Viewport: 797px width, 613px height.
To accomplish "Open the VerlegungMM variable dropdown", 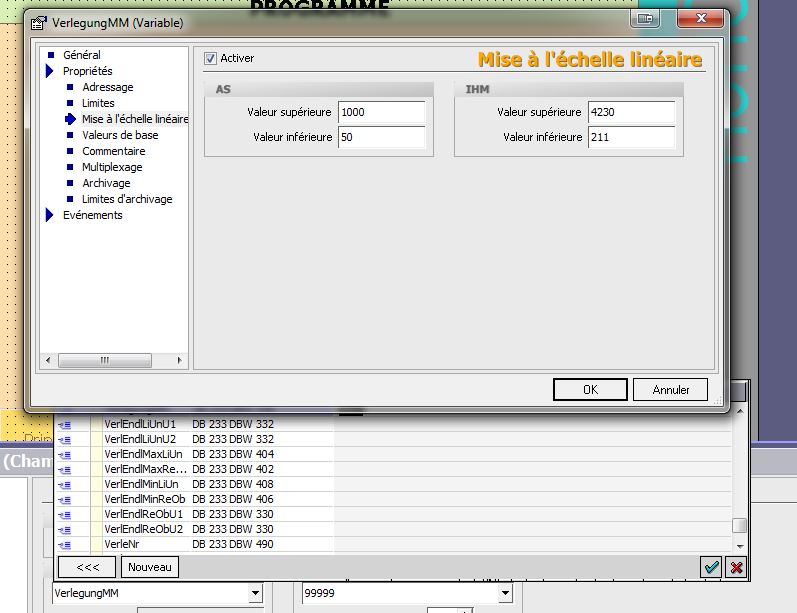I will pos(254,594).
